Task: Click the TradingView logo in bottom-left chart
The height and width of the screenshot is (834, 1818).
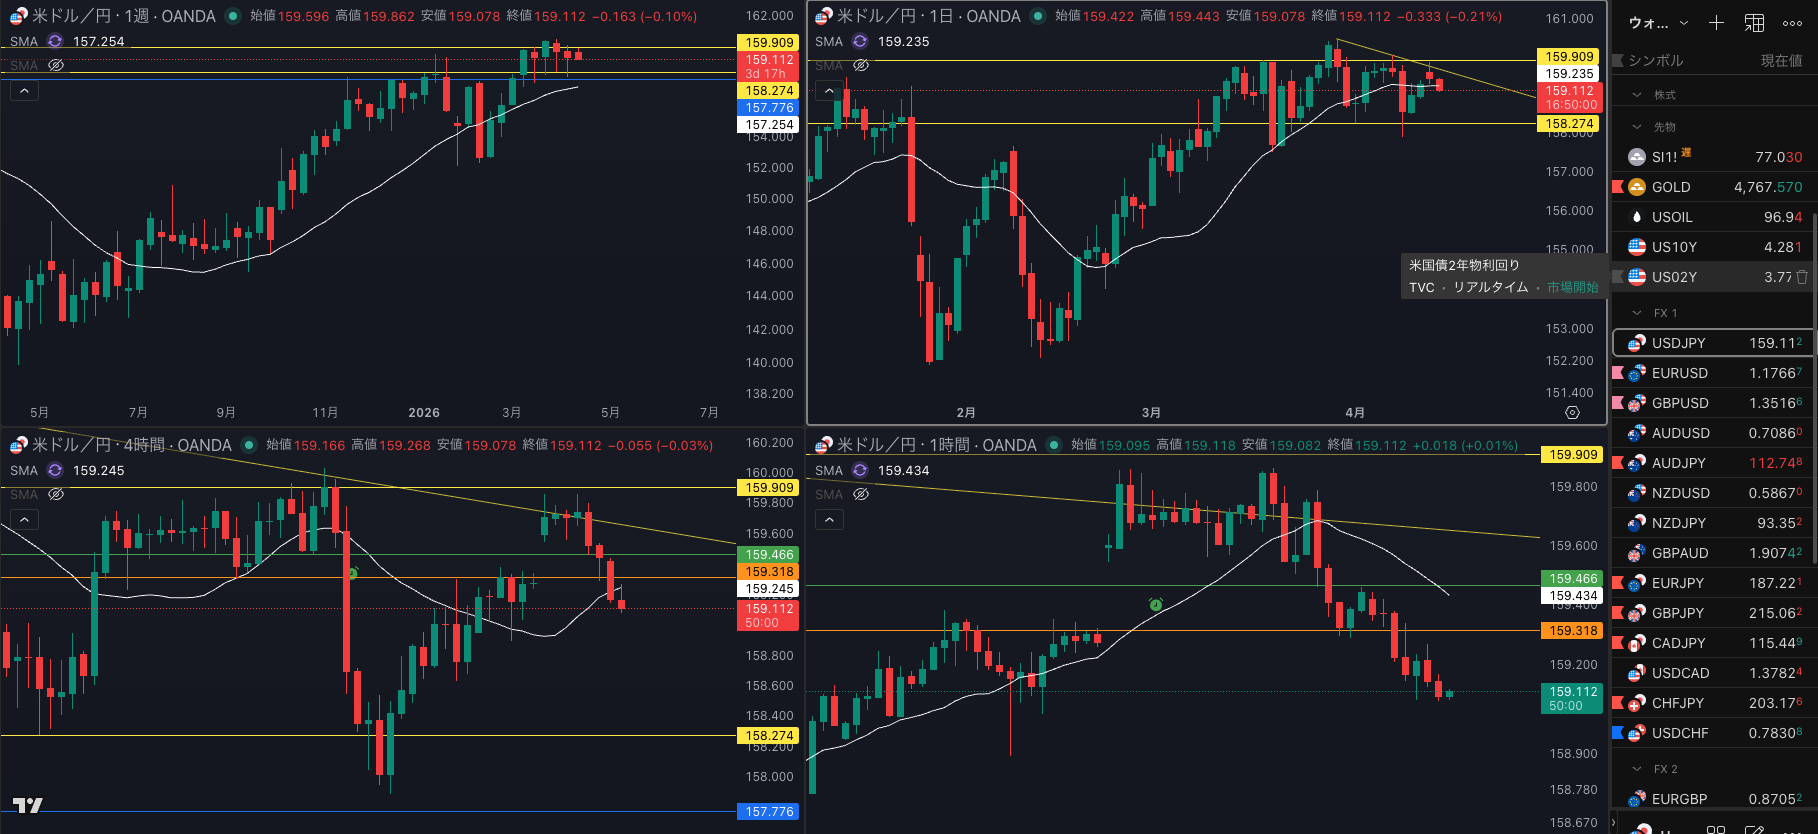Action: point(28,805)
